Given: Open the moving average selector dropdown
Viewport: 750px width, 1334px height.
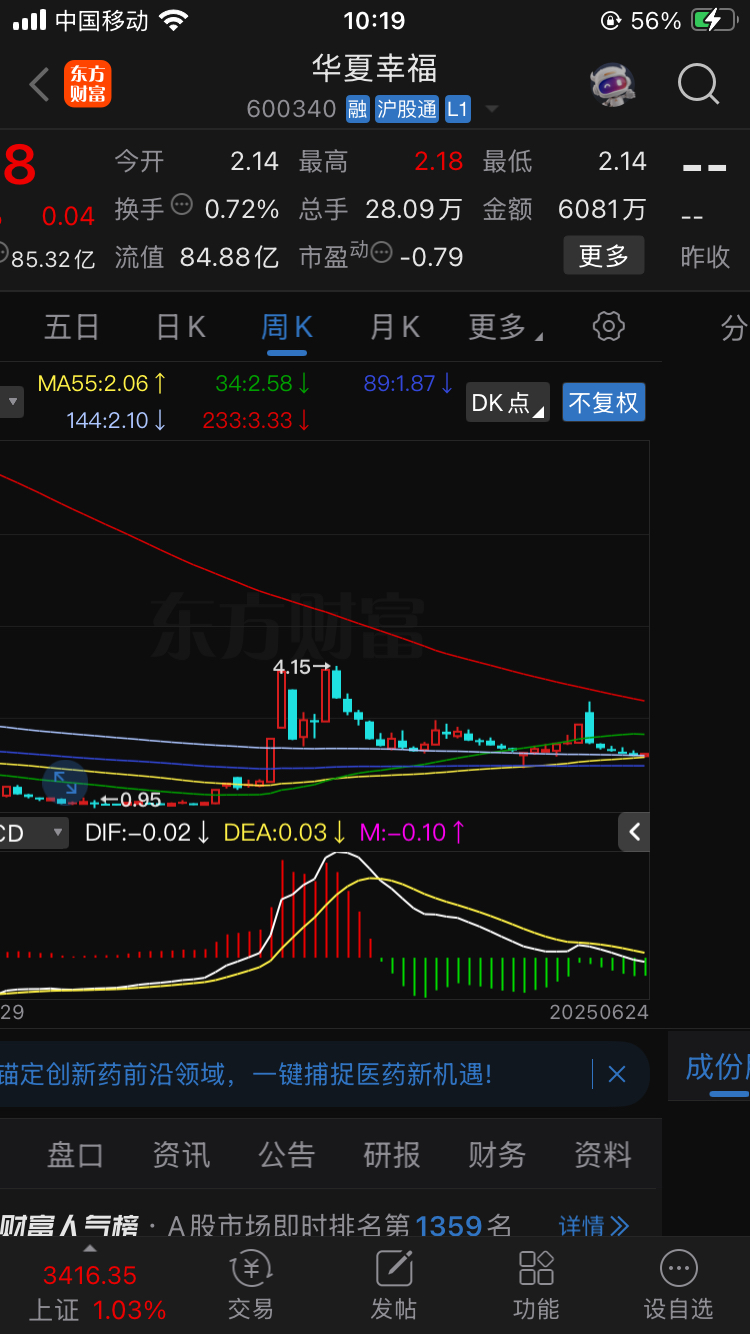Looking at the screenshot, I should [x=12, y=403].
